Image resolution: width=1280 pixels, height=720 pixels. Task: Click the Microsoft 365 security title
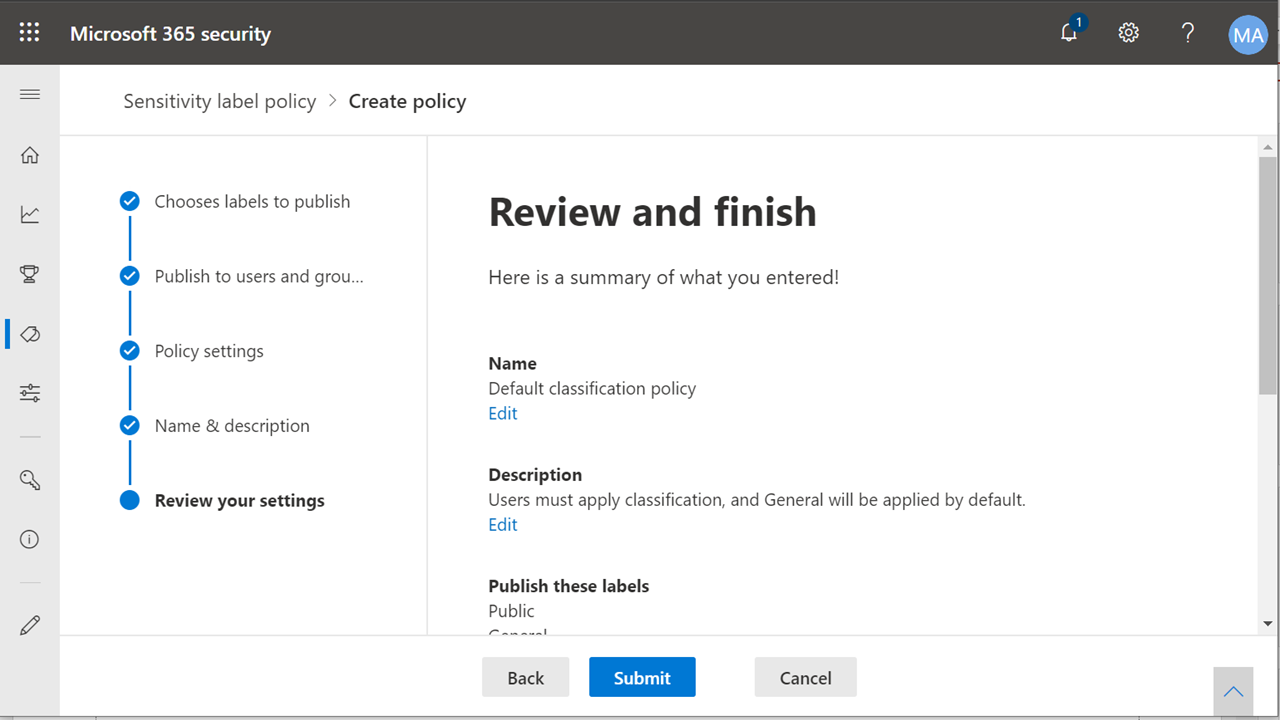click(x=170, y=34)
